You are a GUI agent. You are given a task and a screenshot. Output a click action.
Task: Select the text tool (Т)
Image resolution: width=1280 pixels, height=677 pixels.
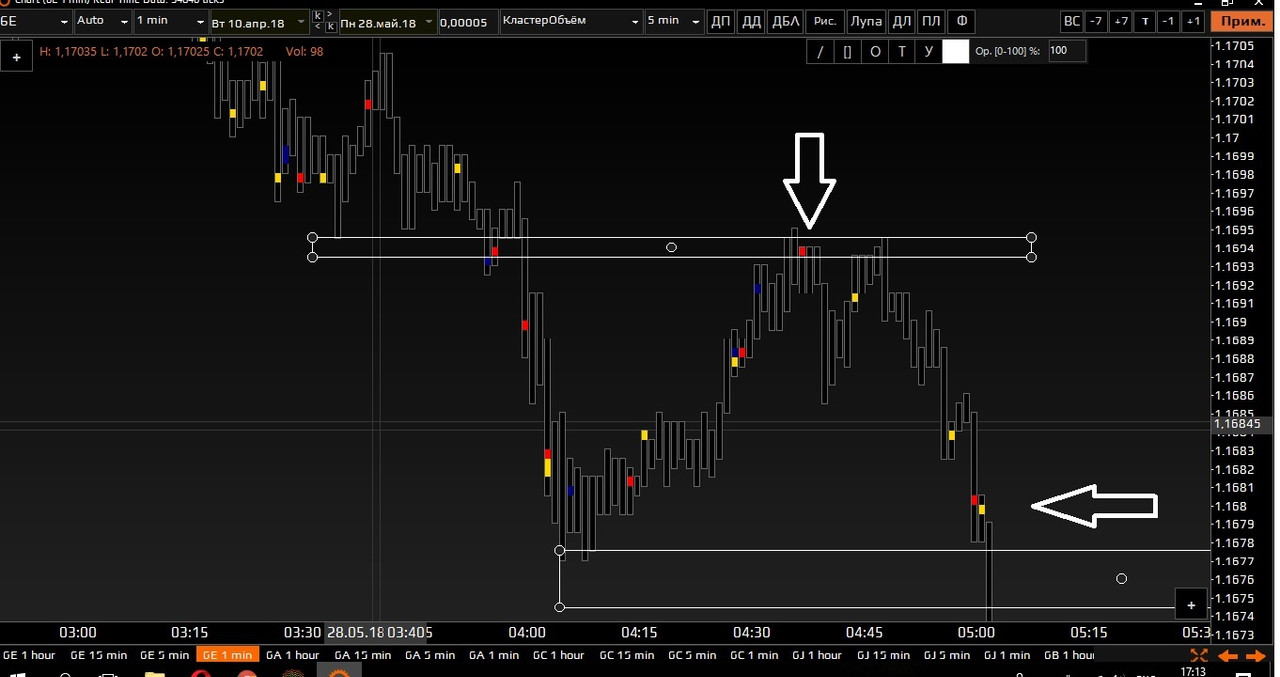pyautogui.click(x=902, y=51)
